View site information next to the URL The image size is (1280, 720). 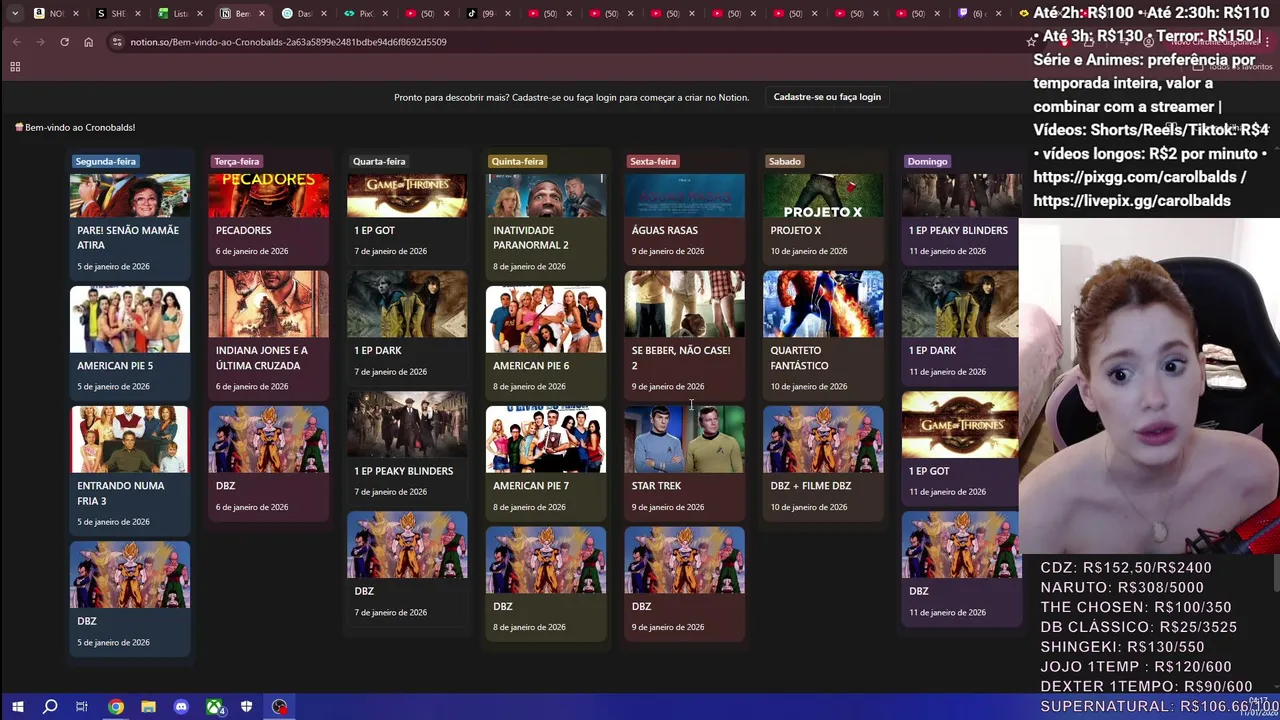(117, 42)
